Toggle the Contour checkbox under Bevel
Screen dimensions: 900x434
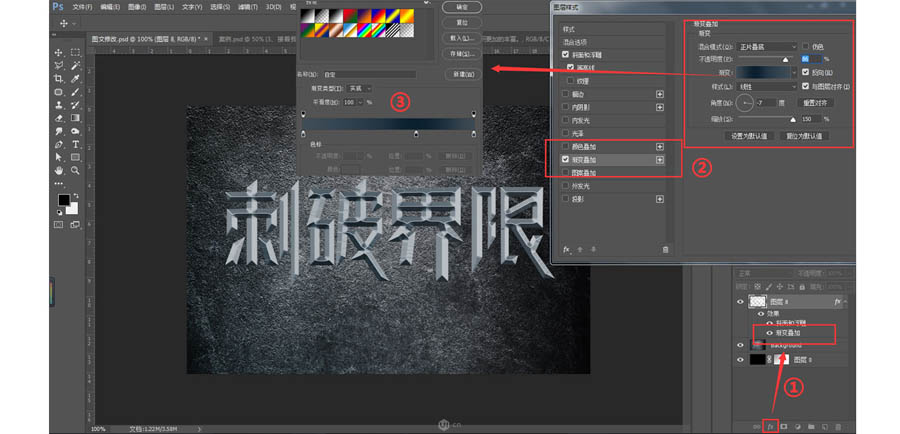[x=571, y=68]
